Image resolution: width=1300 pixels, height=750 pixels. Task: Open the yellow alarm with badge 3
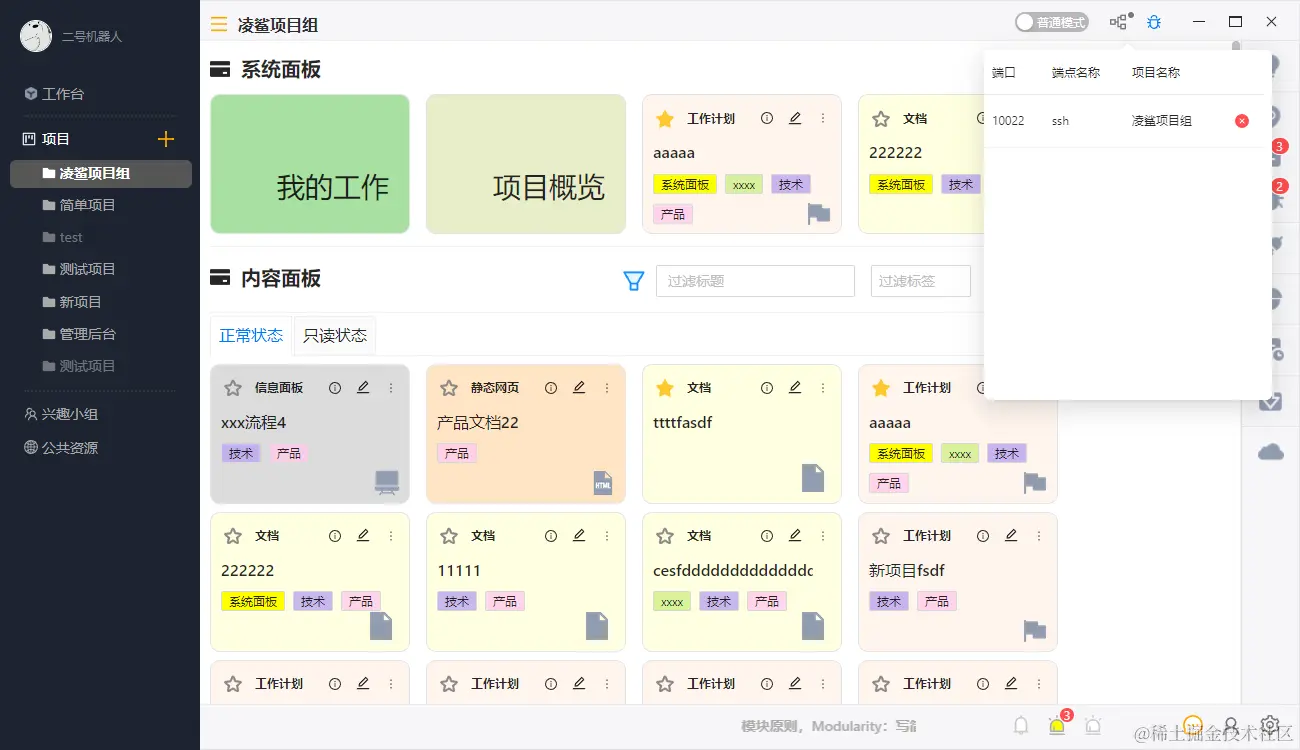click(1057, 725)
